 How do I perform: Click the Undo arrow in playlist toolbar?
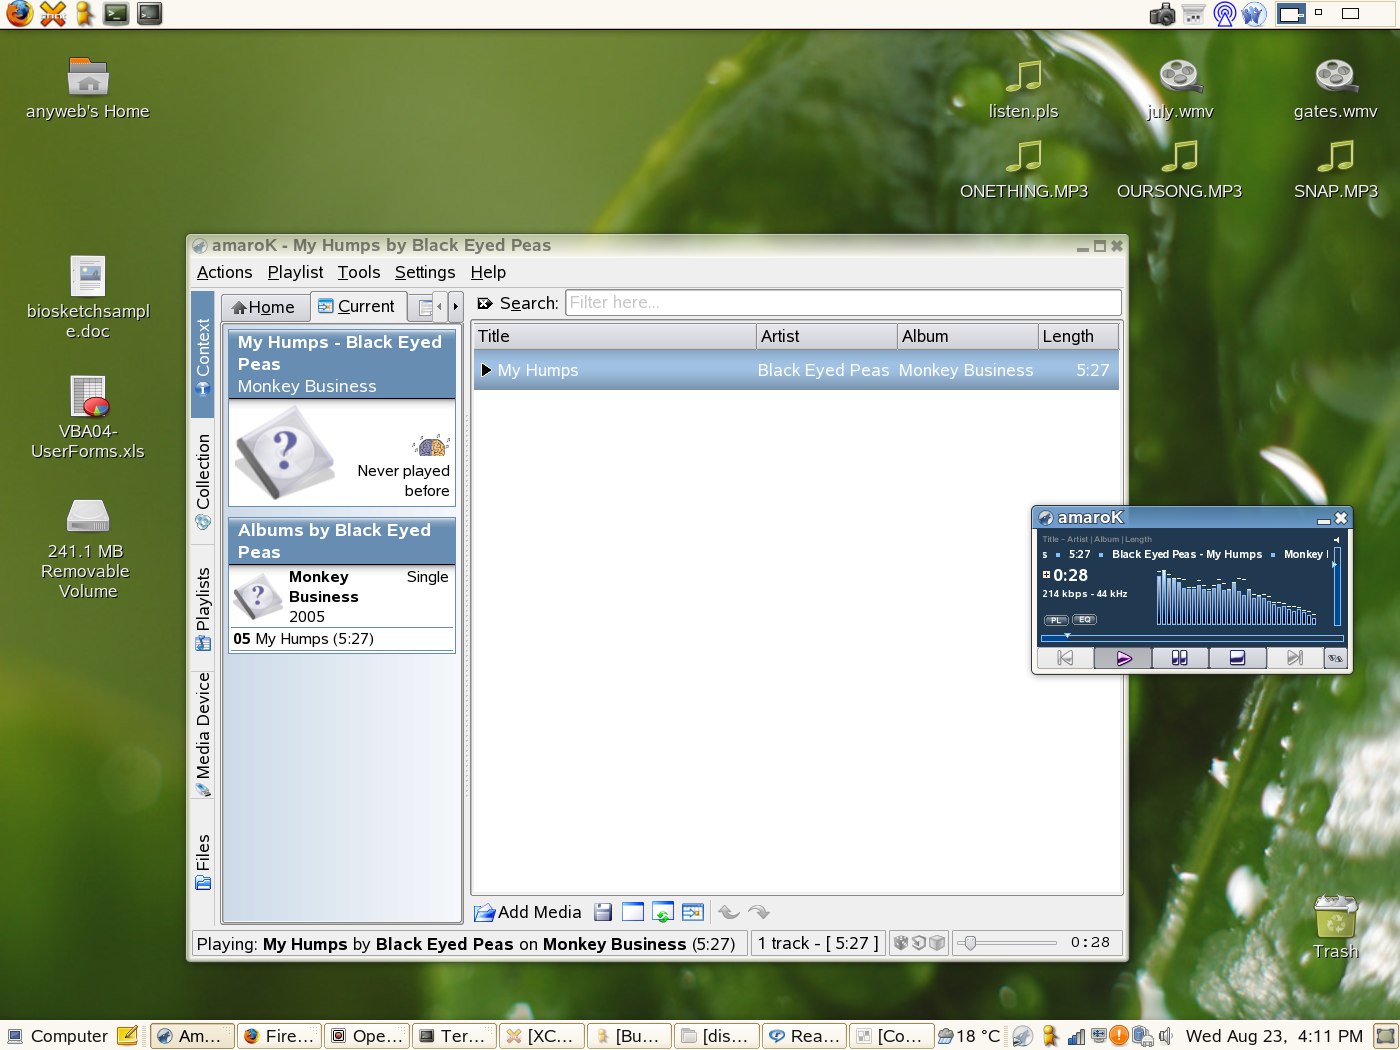729,912
